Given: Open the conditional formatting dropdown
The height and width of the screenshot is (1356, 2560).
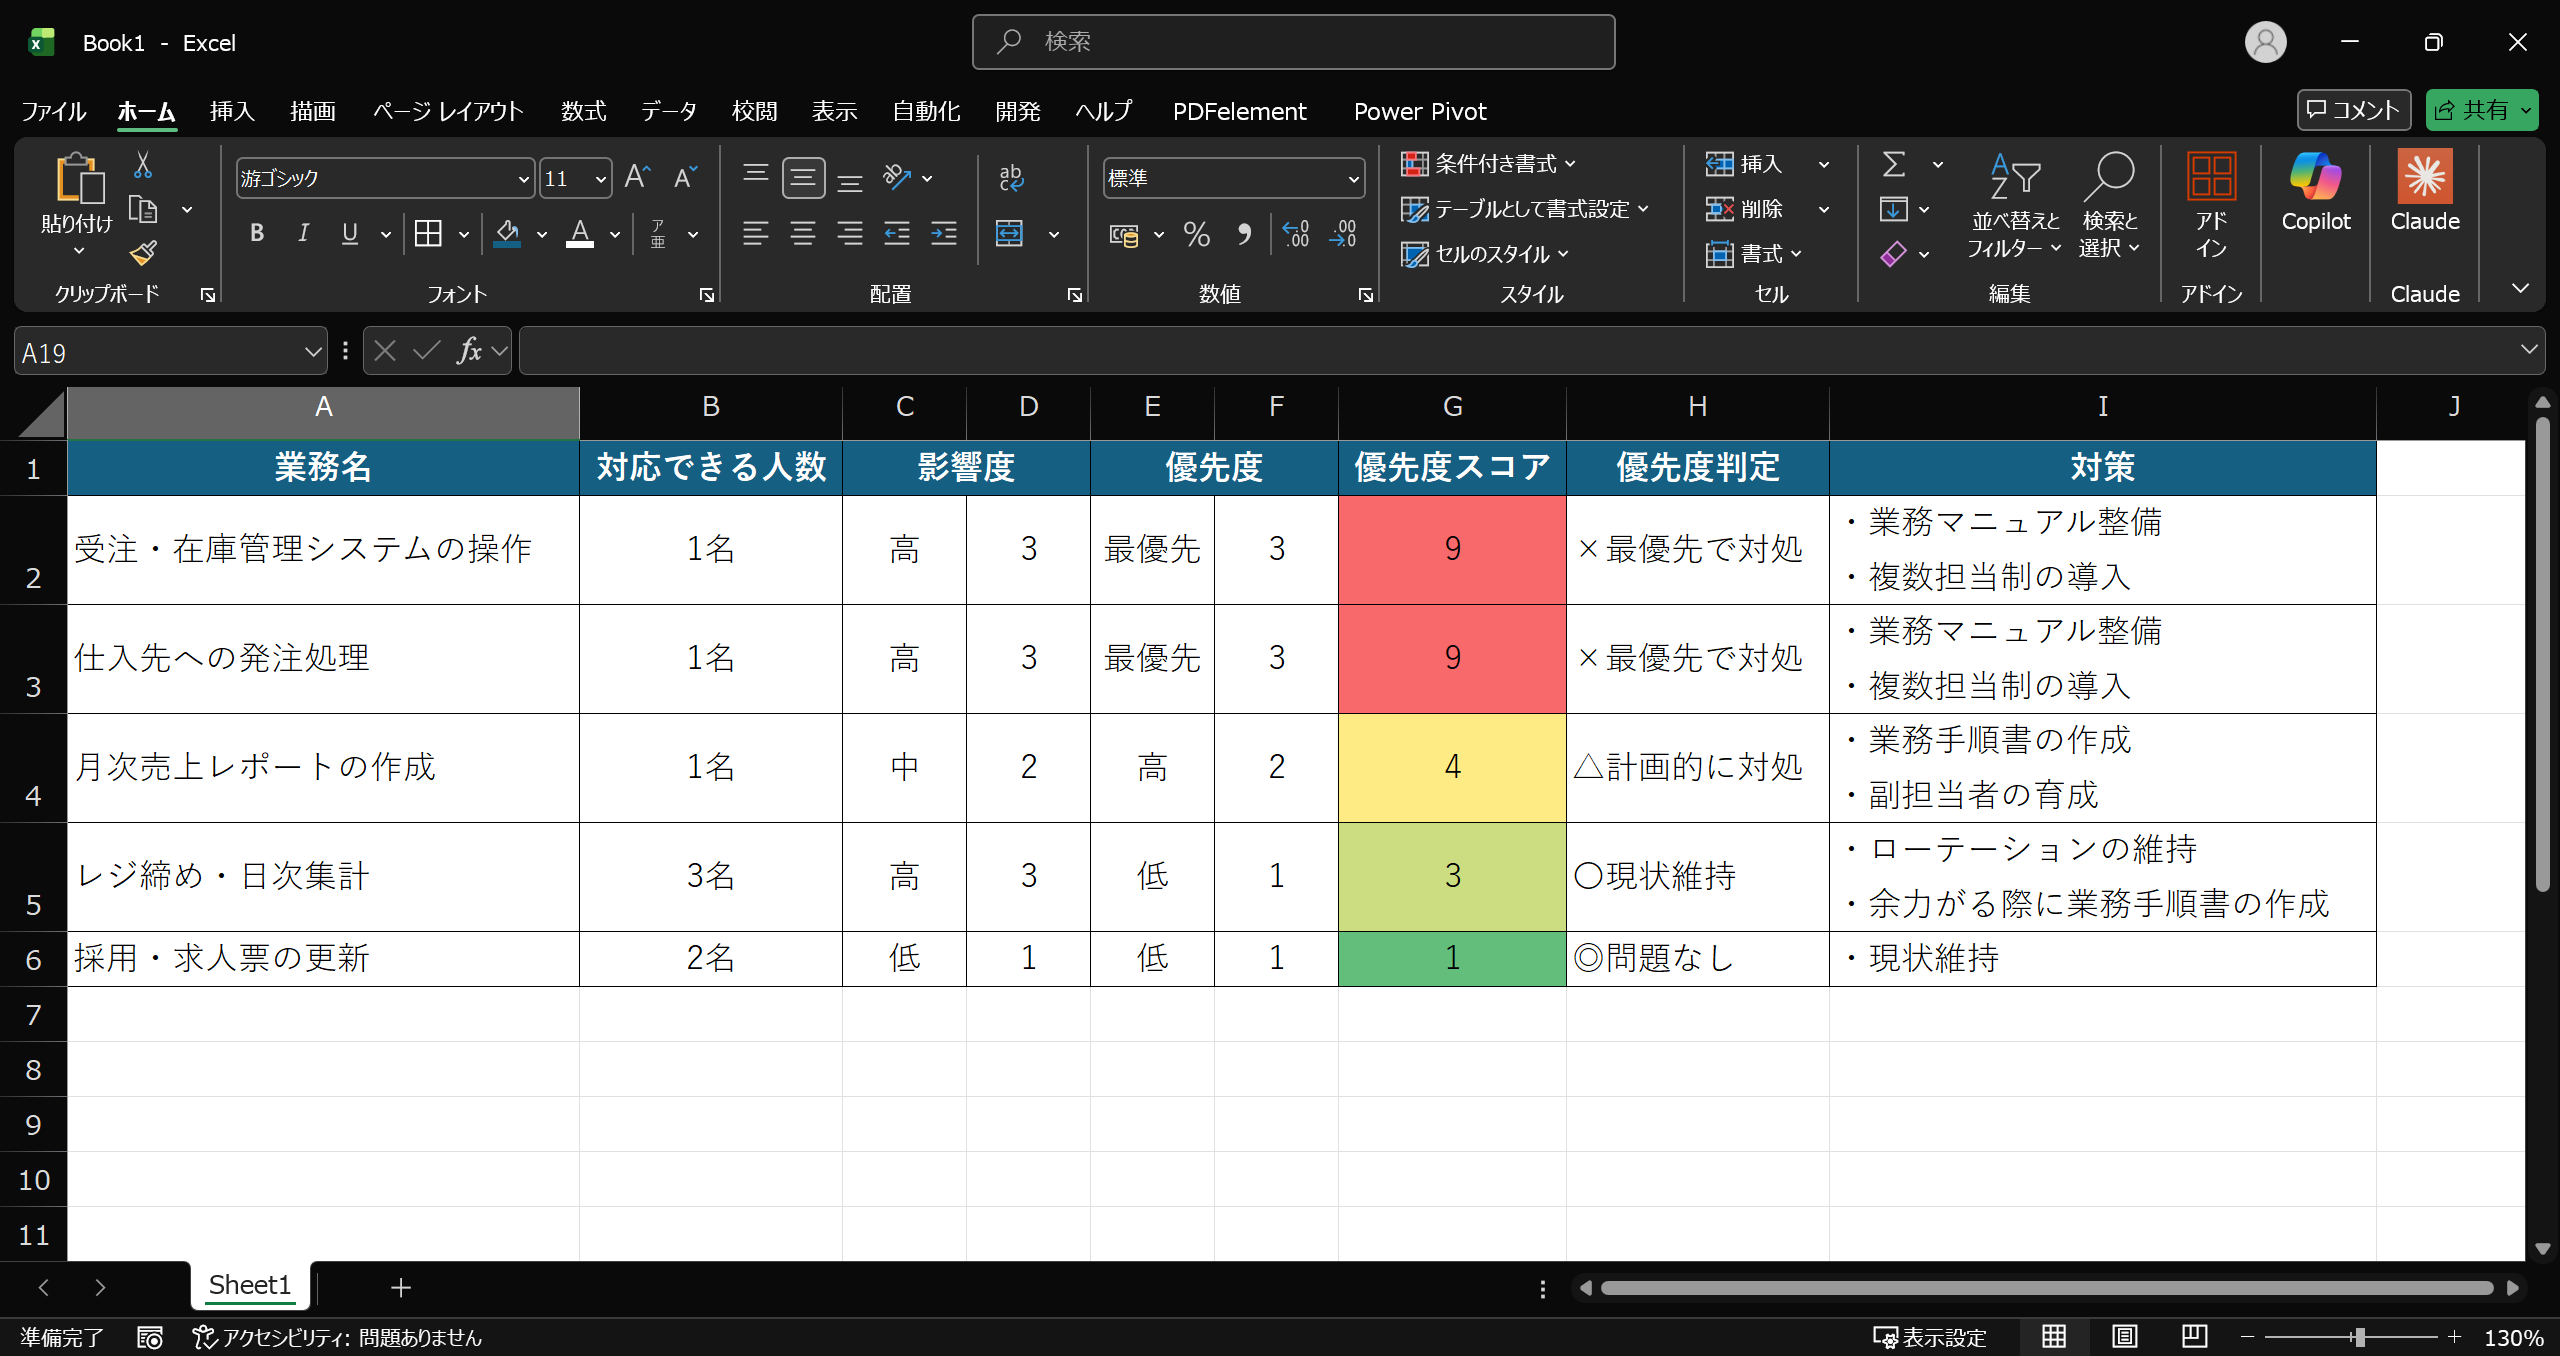Looking at the screenshot, I should click(x=1488, y=164).
